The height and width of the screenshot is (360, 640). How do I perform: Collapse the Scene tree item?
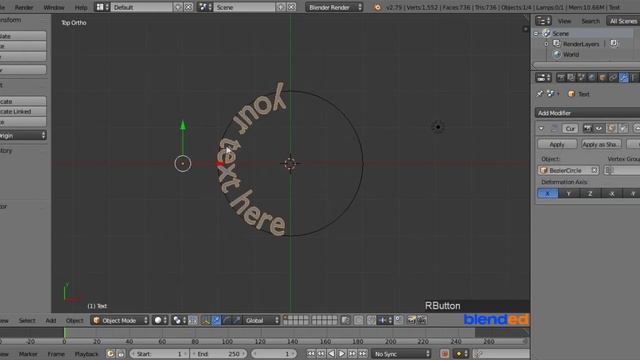[x=537, y=33]
